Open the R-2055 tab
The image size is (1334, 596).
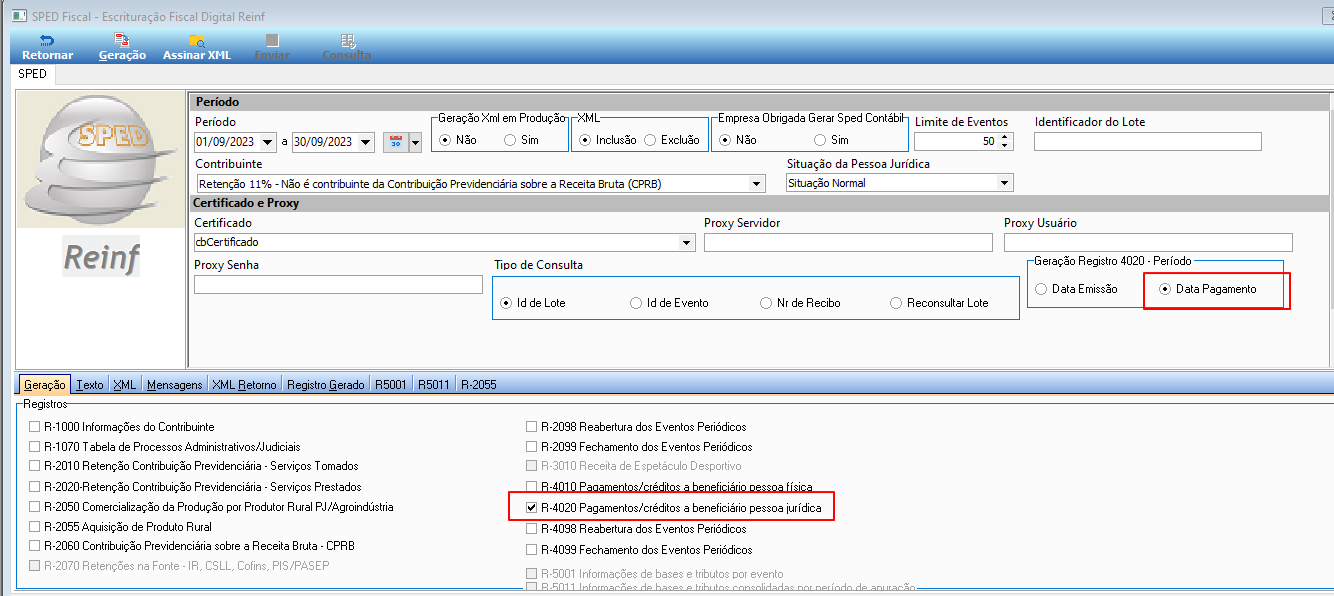[478, 385]
